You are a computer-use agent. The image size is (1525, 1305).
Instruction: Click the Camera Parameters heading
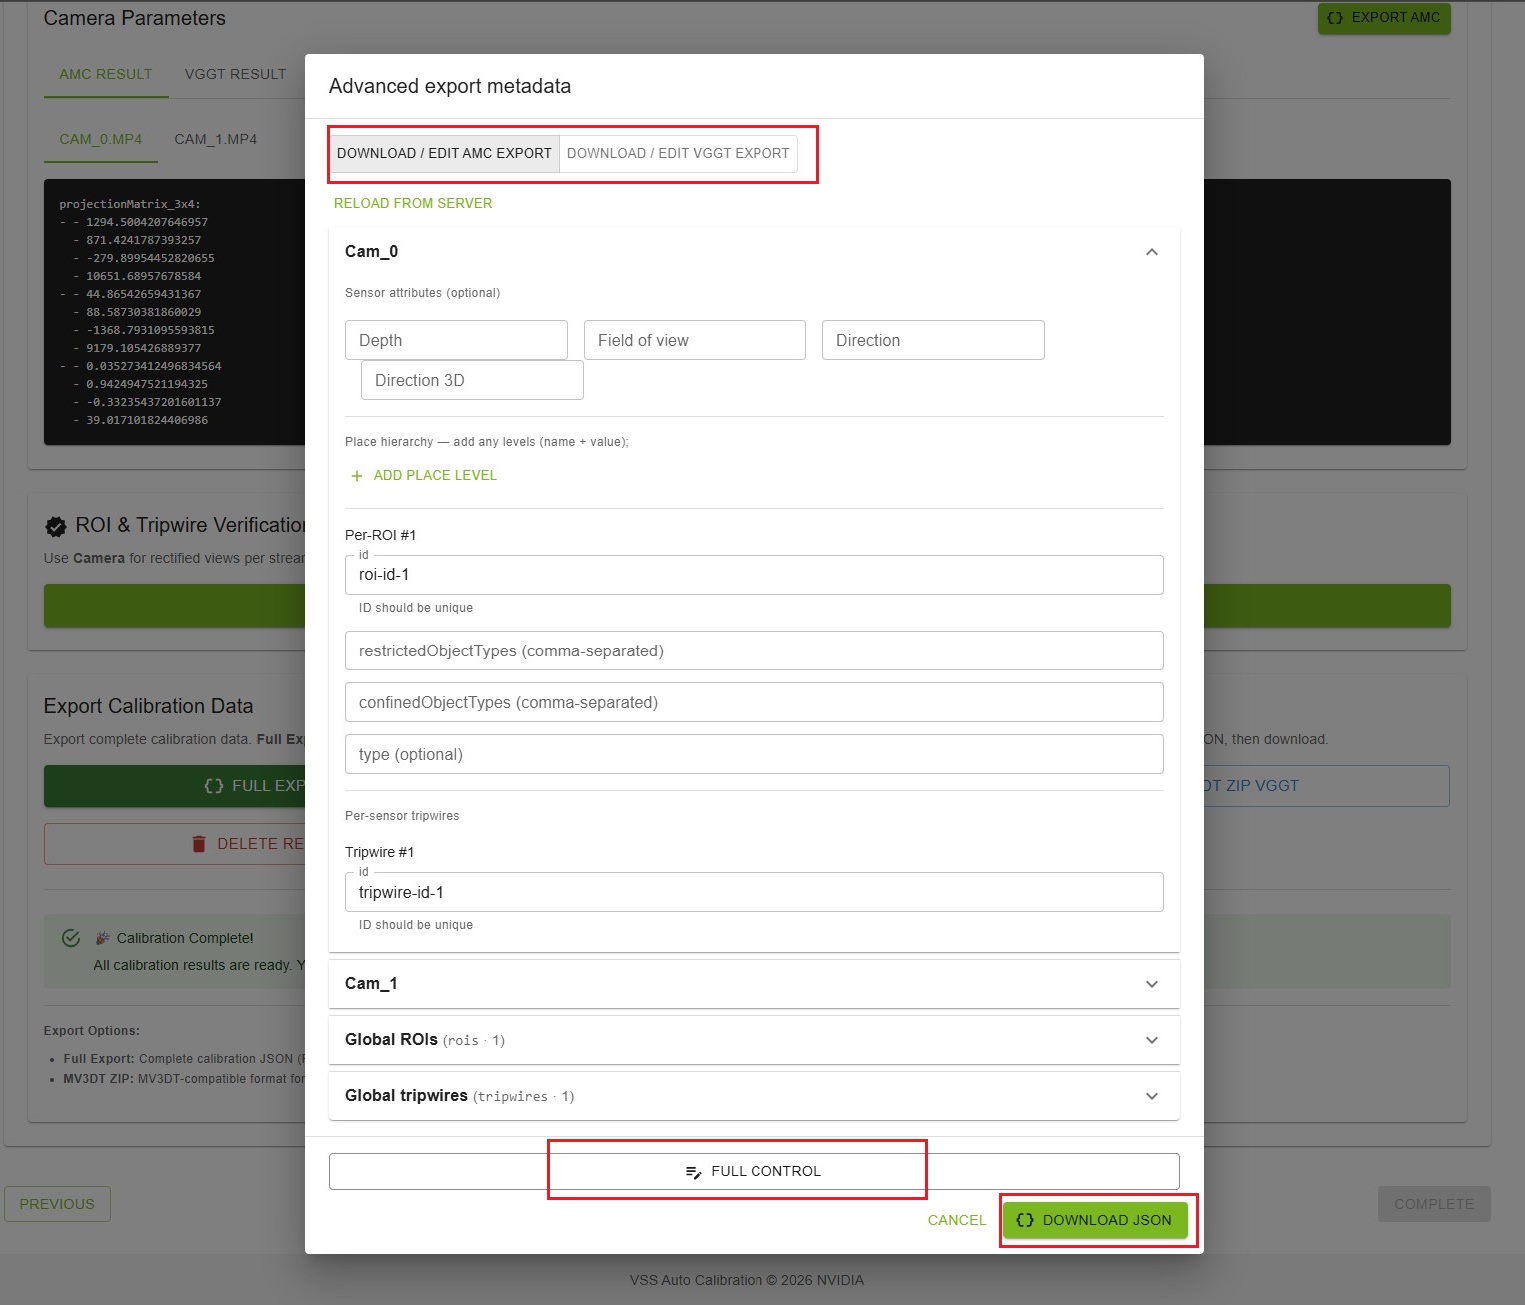click(135, 18)
